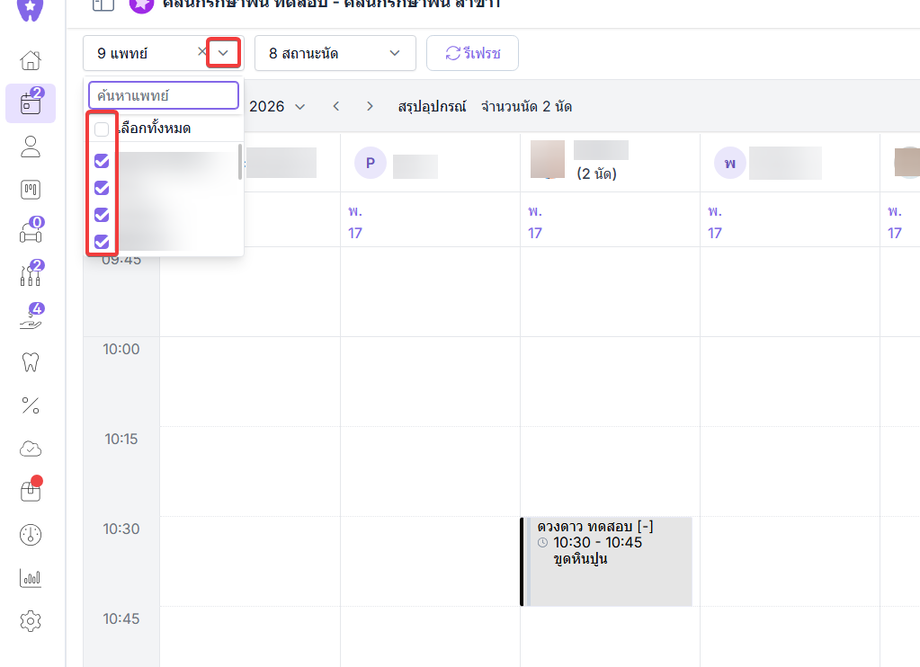Open the bar chart reports icon
This screenshot has height=667, width=920.
pyautogui.click(x=31, y=578)
